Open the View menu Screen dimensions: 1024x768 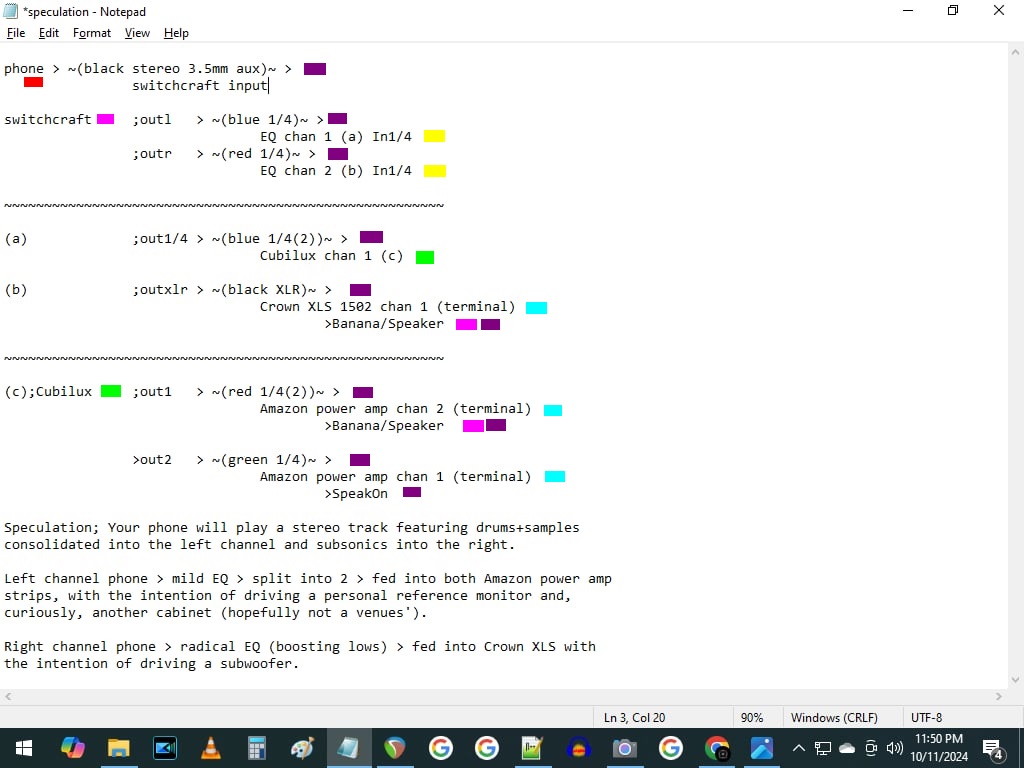[137, 33]
